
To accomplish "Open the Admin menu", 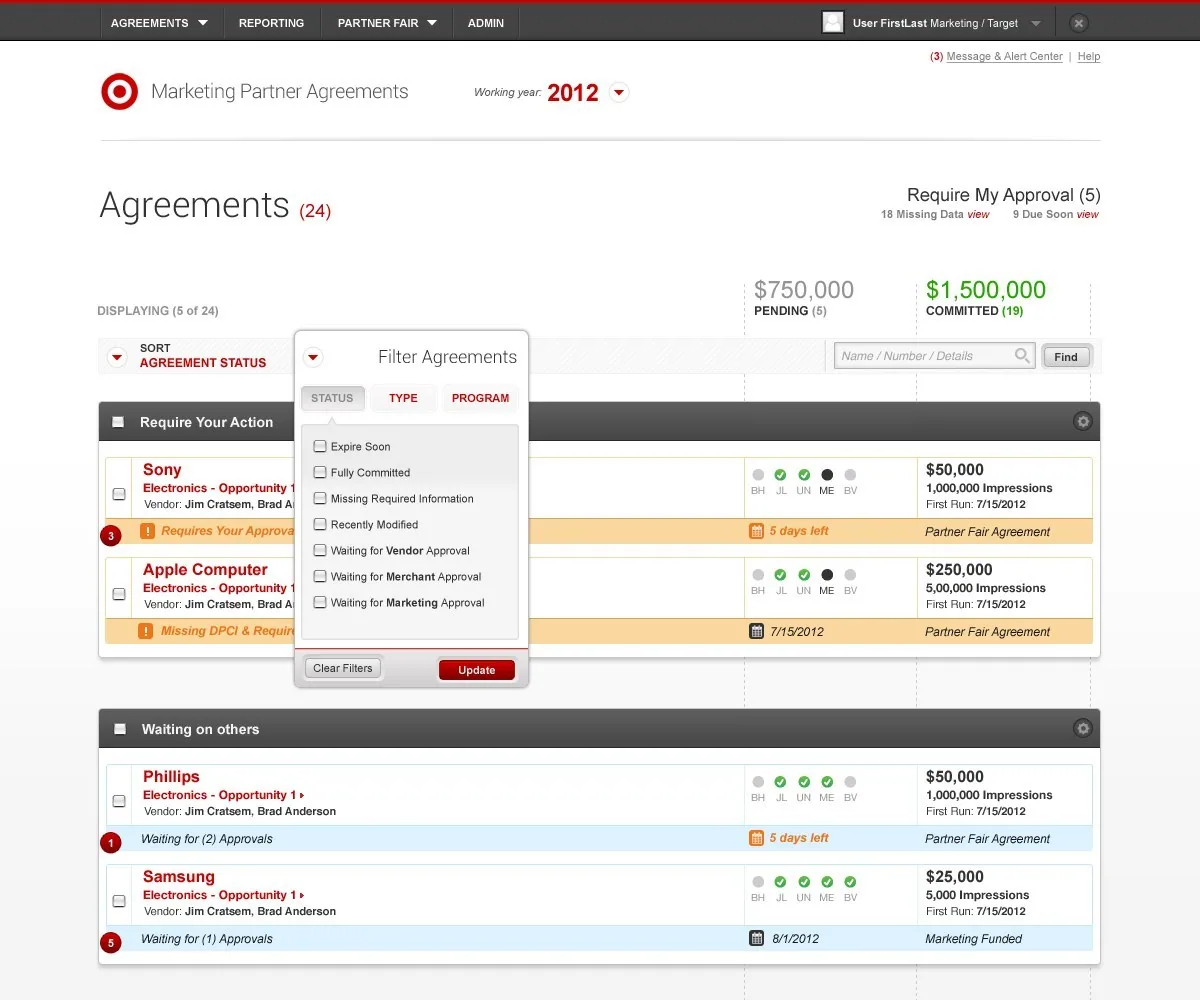I will tap(486, 23).
